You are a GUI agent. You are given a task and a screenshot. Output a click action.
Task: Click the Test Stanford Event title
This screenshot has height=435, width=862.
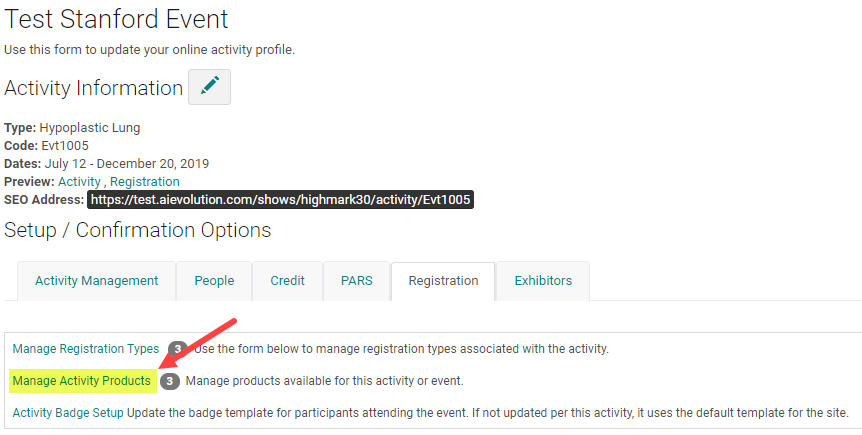pyautogui.click(x=116, y=19)
